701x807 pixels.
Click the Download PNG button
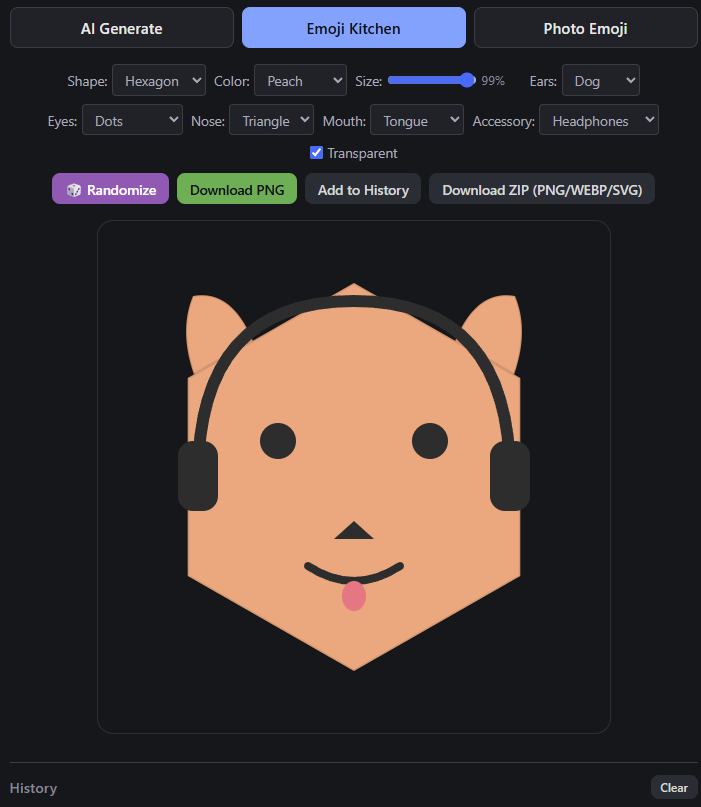coord(237,189)
